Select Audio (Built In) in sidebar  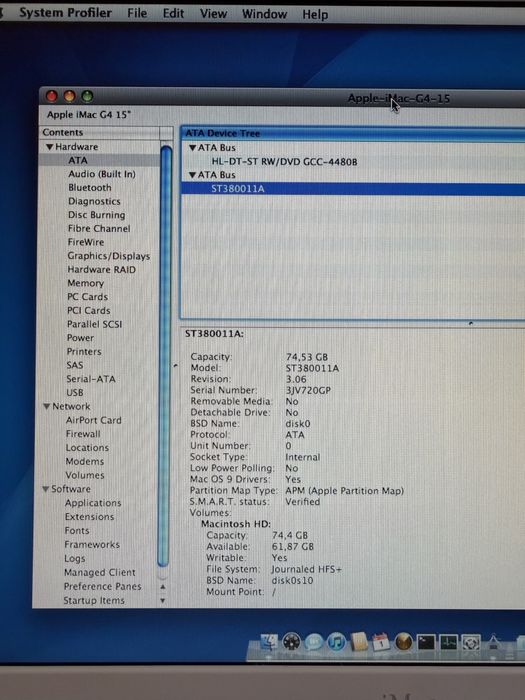click(102, 174)
